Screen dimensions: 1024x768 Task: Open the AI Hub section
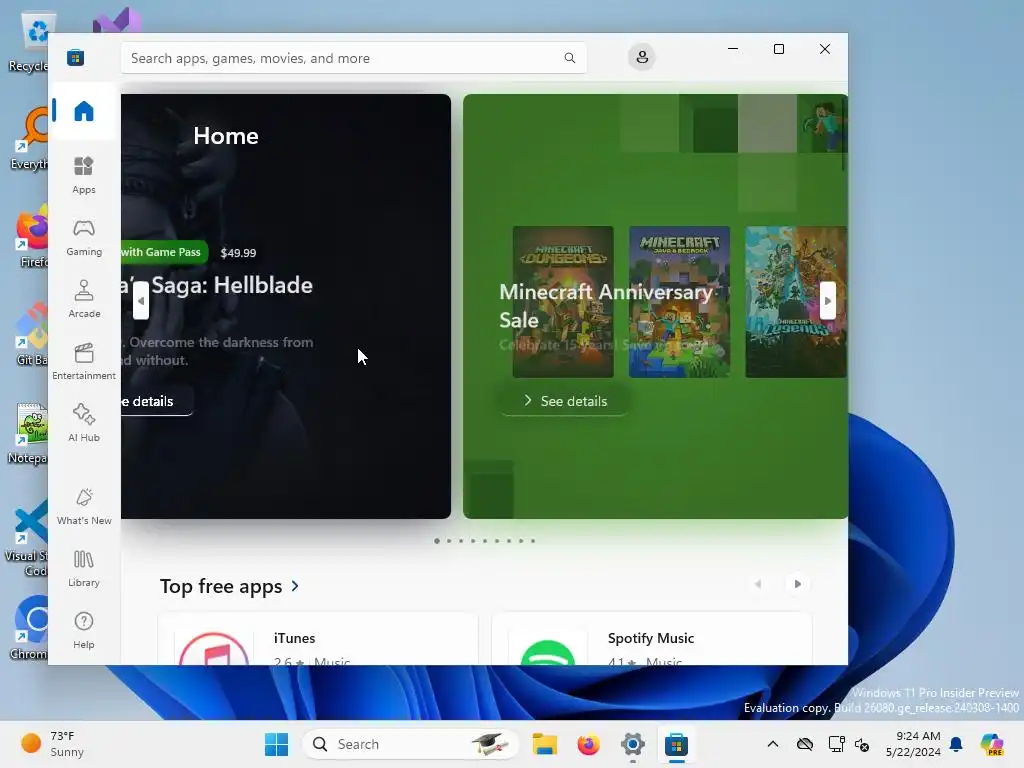(x=84, y=423)
